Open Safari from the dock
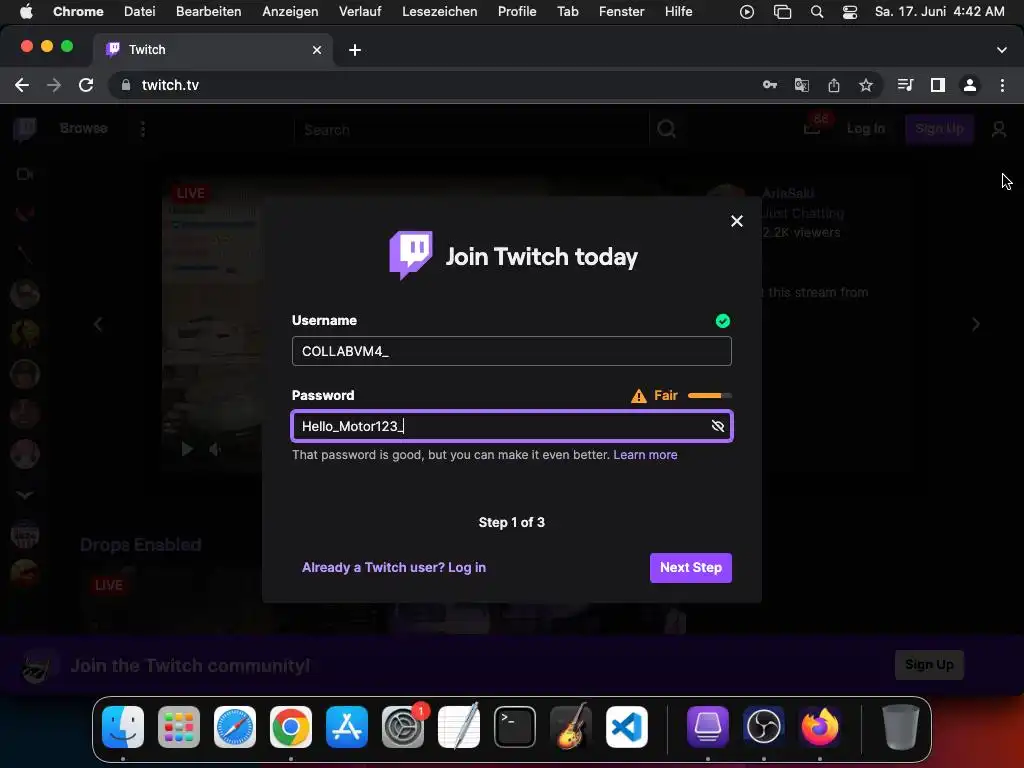This screenshot has width=1024, height=768. pos(234,727)
